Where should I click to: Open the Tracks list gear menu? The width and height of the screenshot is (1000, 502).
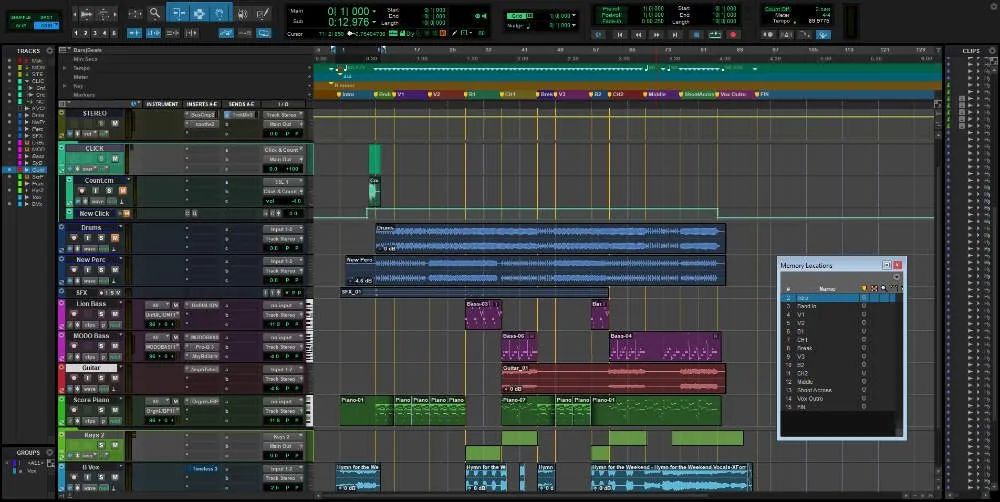[49, 50]
